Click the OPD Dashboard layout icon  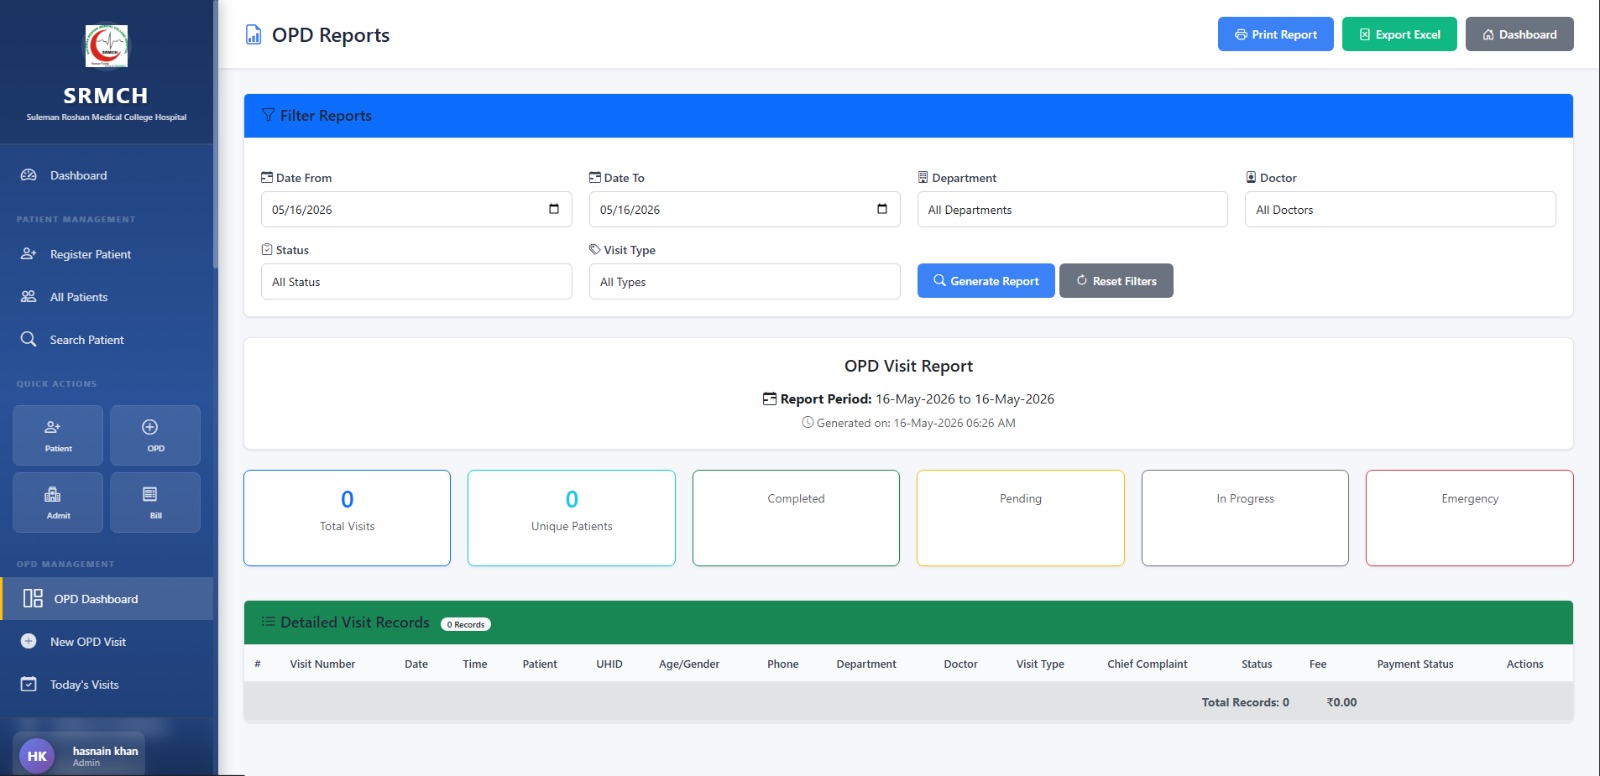click(33, 598)
